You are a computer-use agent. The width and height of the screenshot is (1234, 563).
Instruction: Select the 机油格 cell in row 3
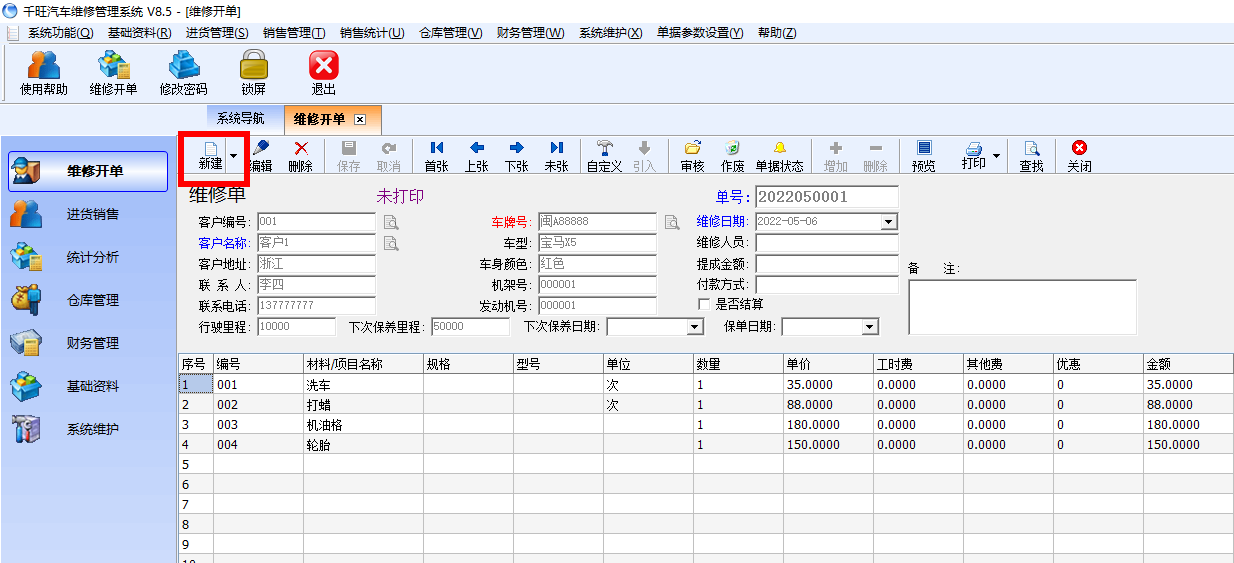pos(363,424)
